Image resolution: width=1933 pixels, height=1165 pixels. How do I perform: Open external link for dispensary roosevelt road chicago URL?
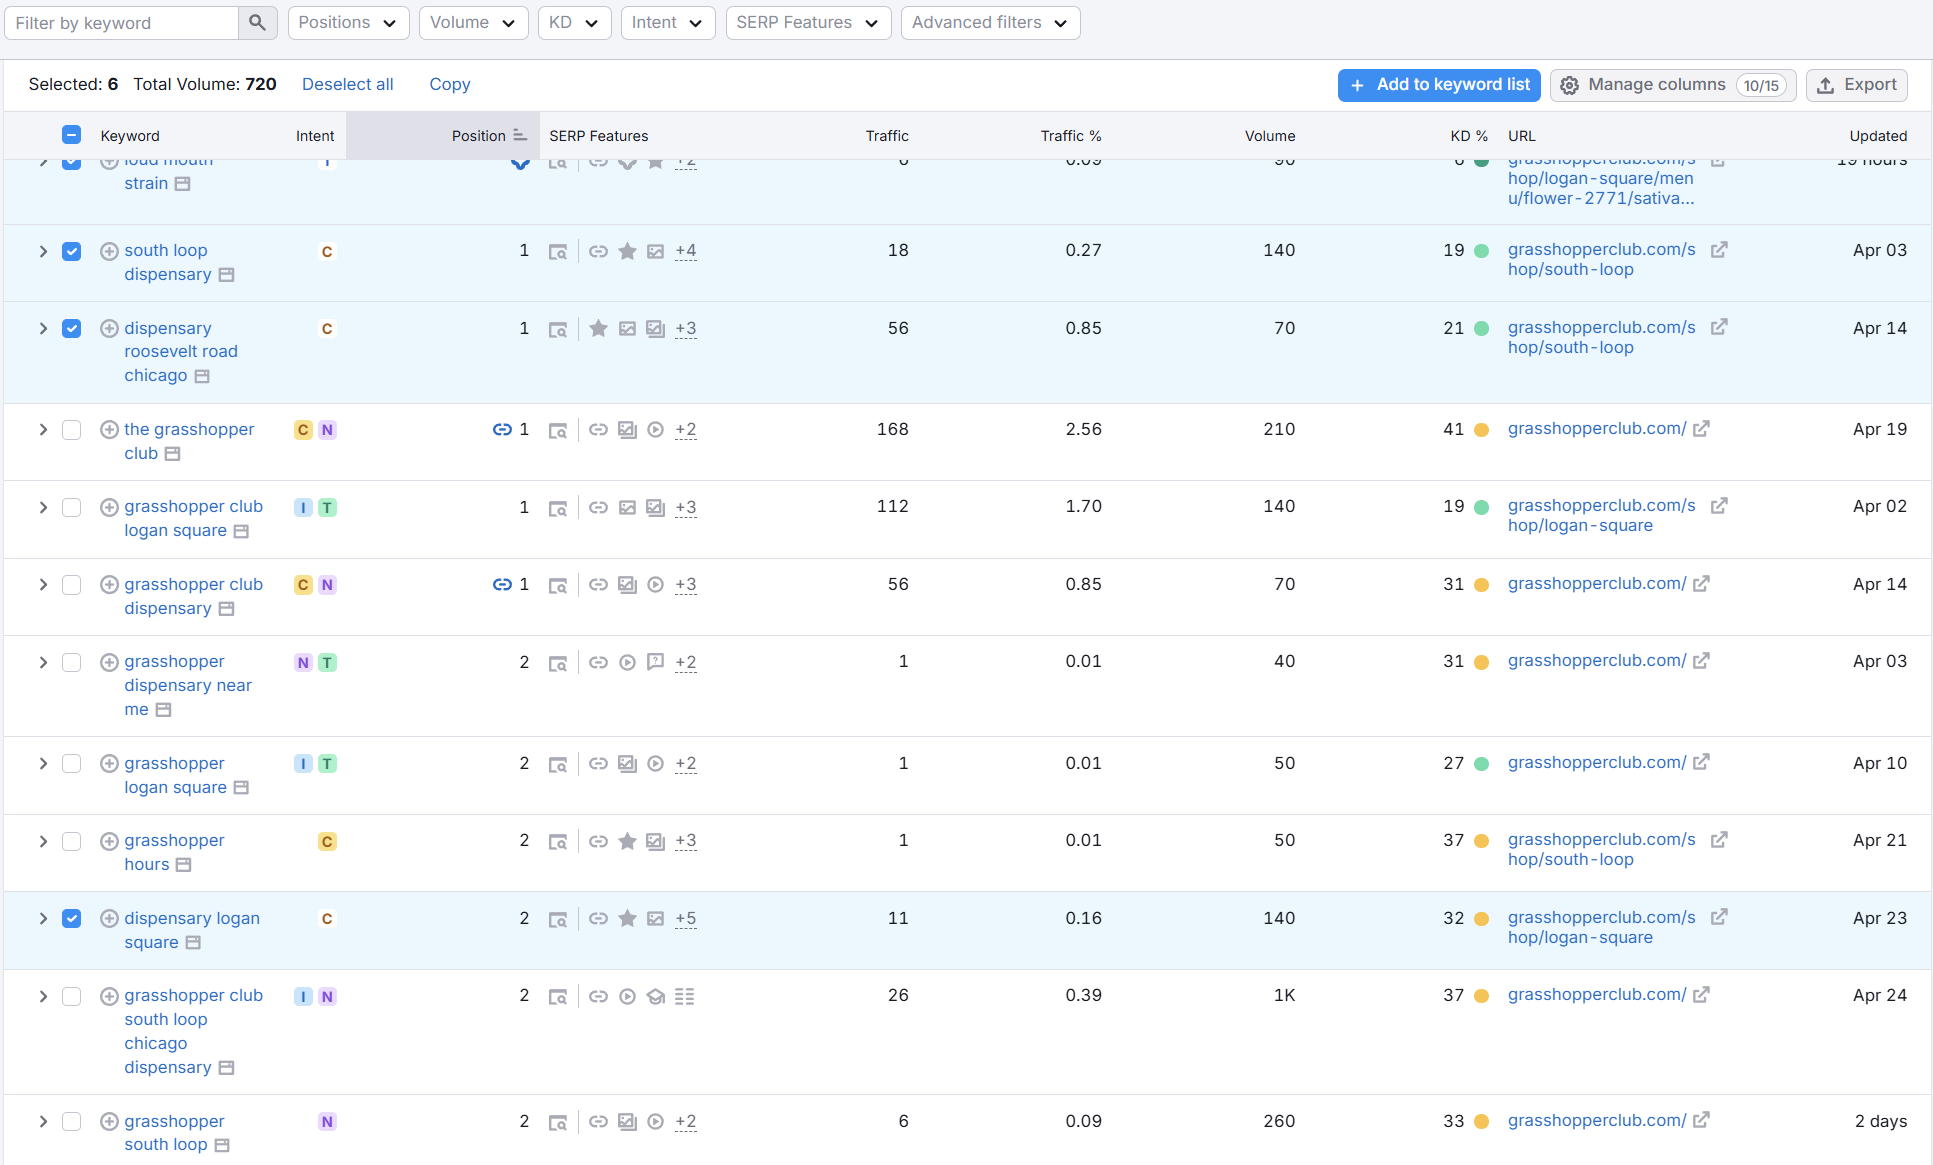1719,328
